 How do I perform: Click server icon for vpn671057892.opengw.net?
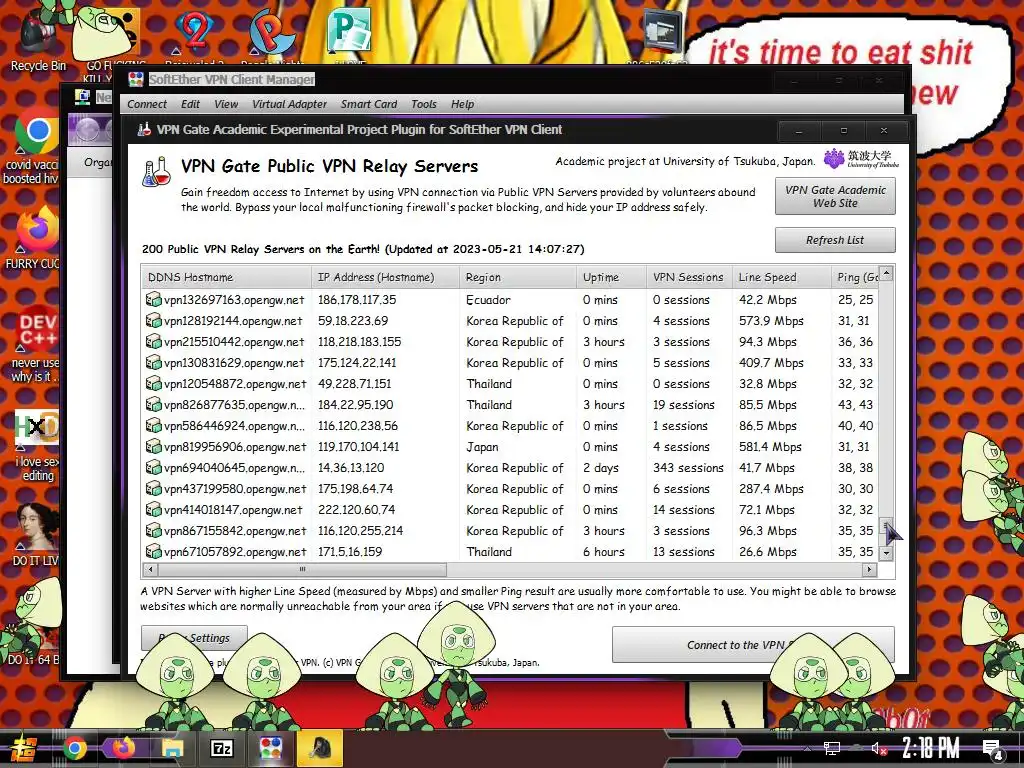(153, 551)
